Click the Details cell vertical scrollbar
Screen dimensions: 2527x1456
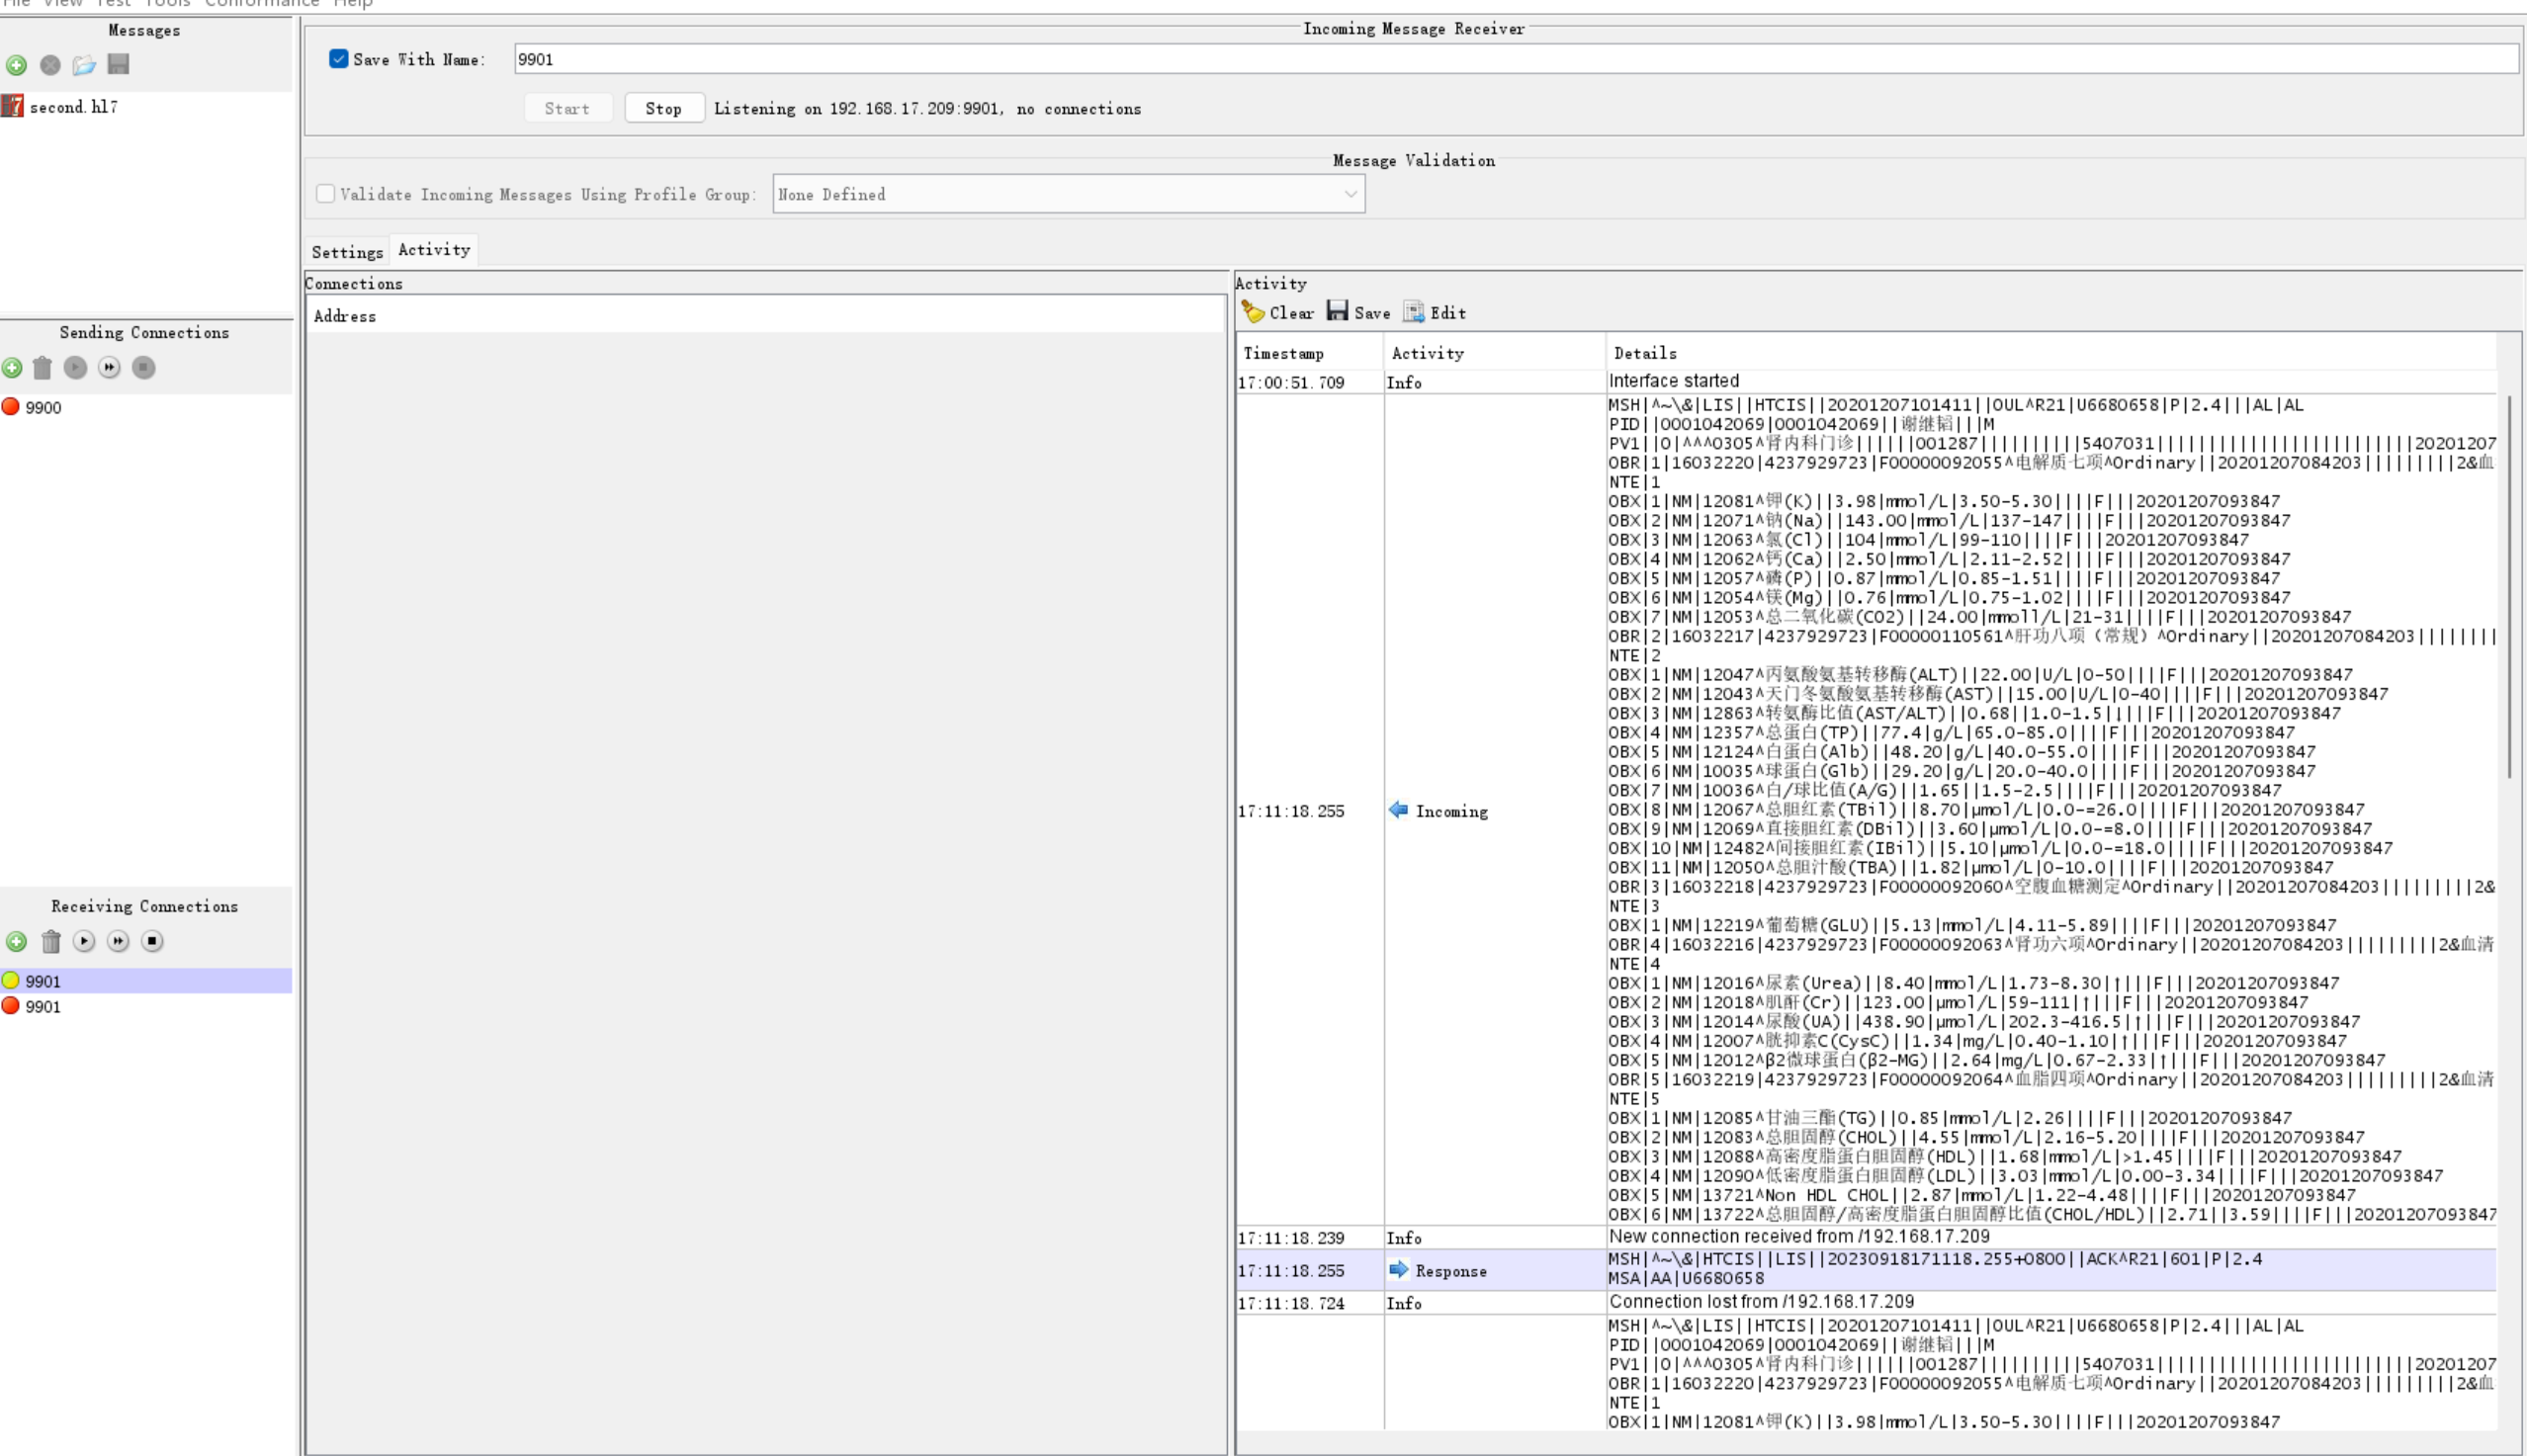[x=2509, y=585]
